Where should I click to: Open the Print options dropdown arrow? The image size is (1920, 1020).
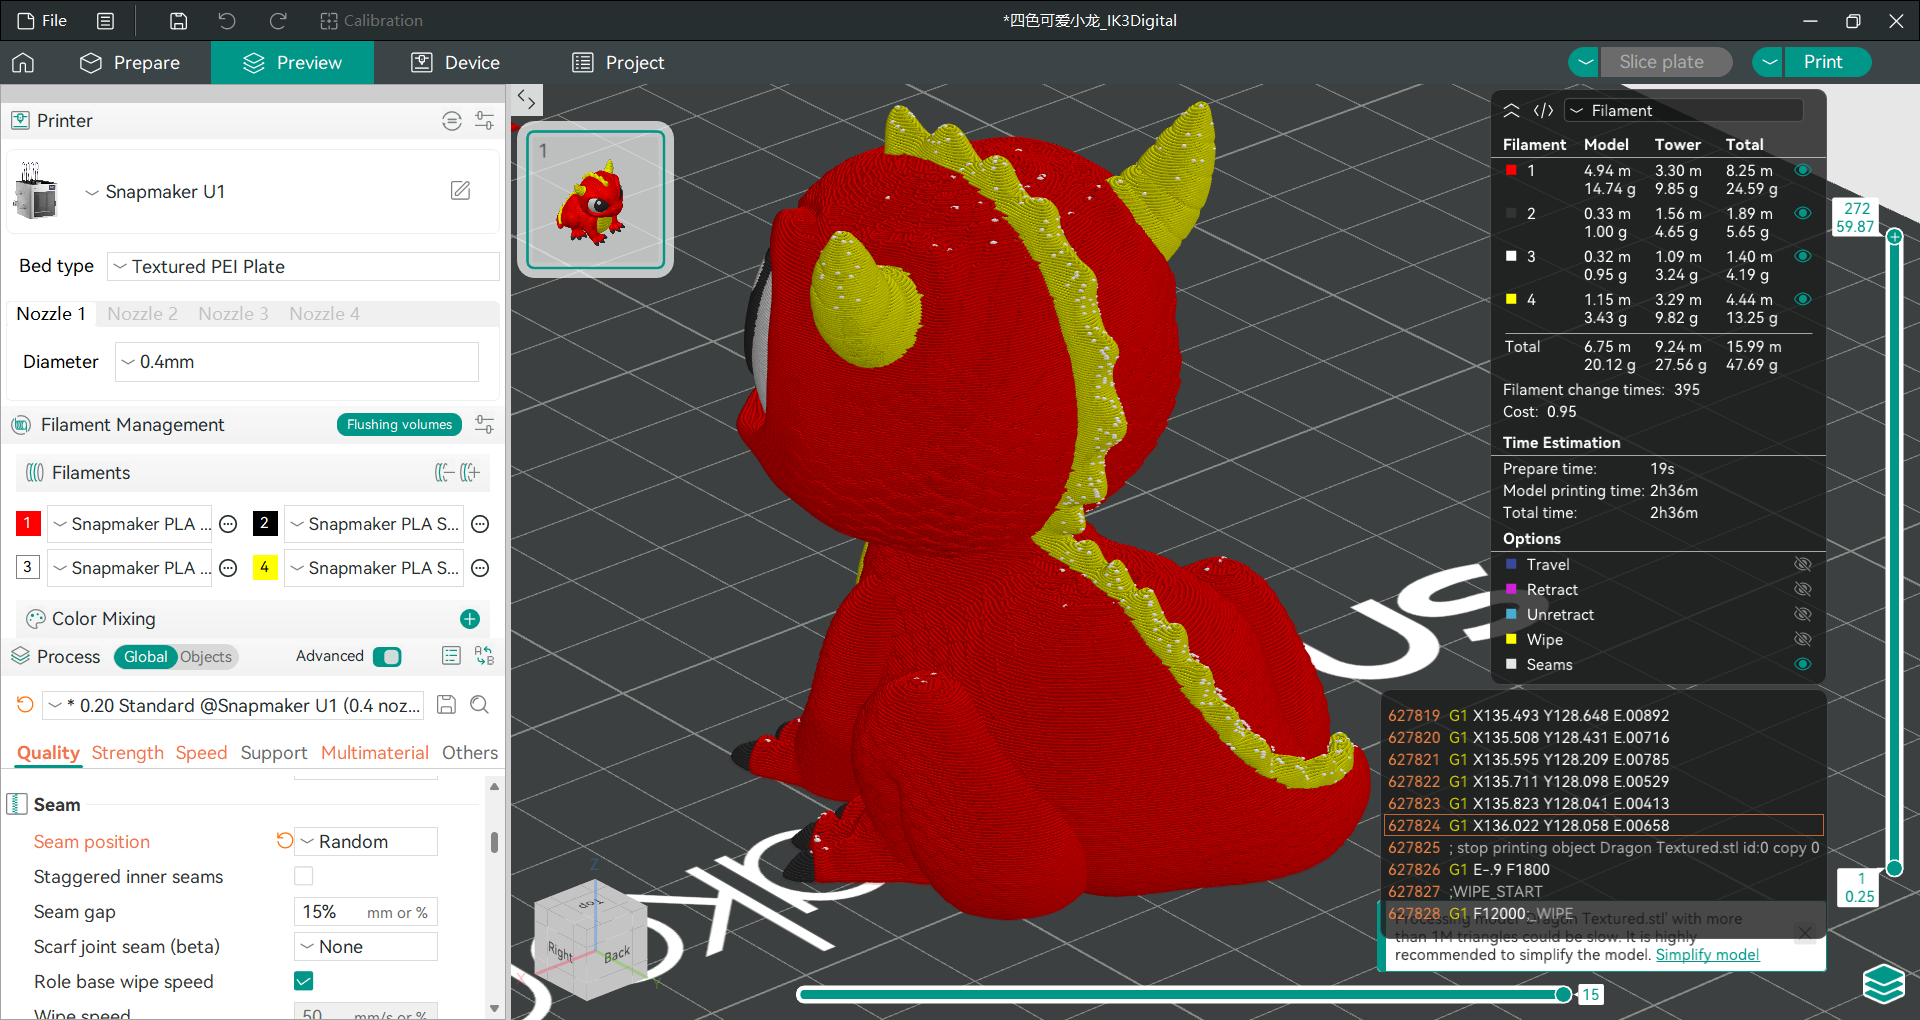tap(1769, 63)
